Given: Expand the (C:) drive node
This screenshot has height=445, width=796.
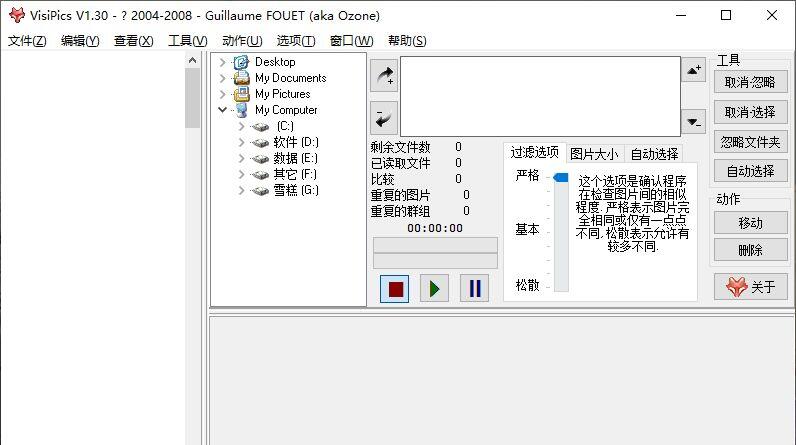Looking at the screenshot, I should click(x=242, y=126).
